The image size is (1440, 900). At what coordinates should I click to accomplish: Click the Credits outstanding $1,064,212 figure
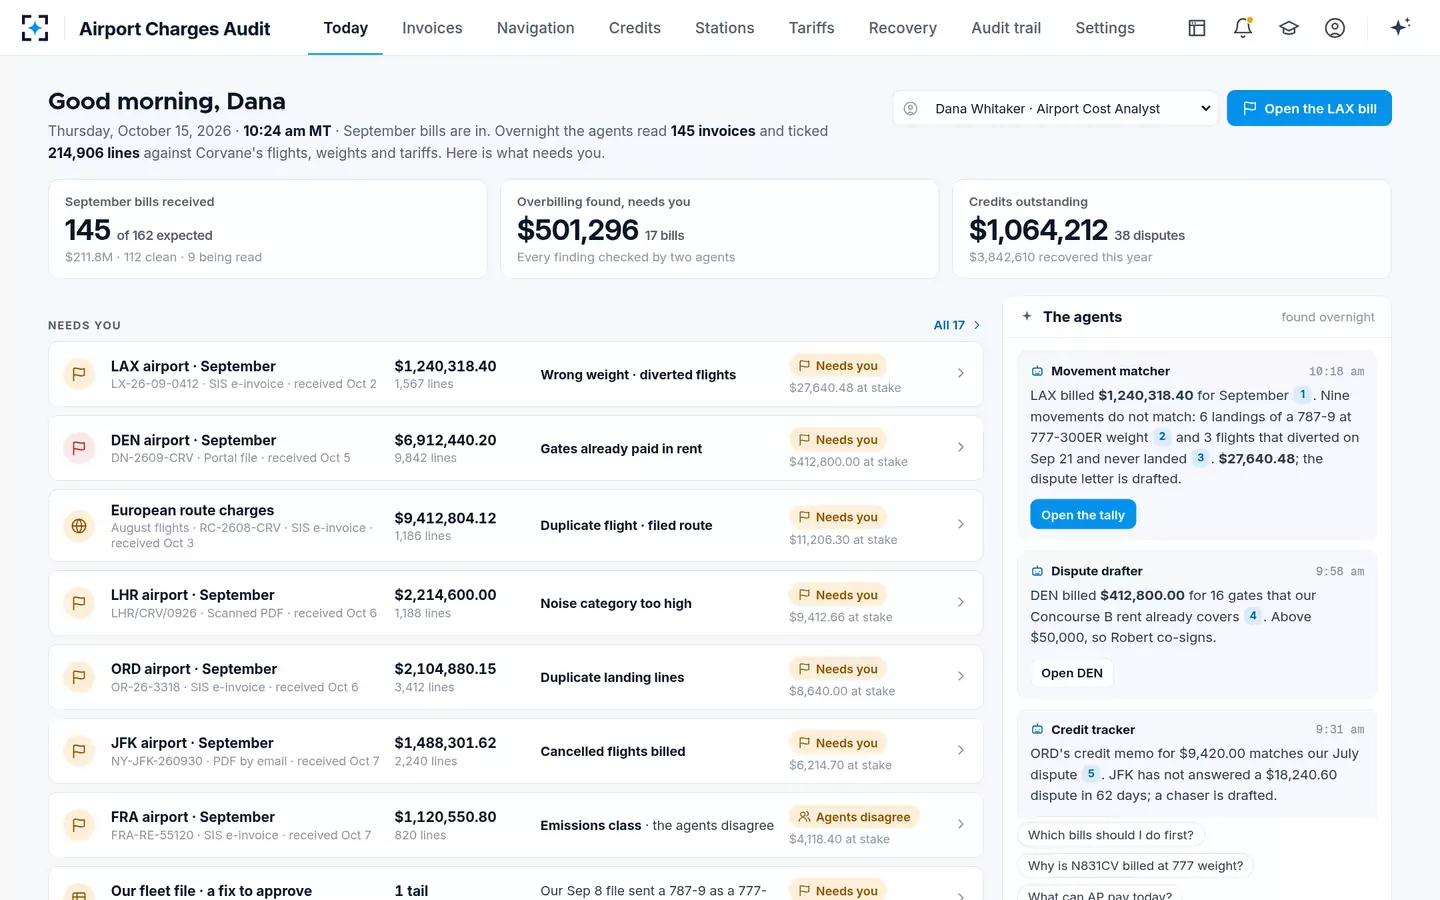(x=1038, y=230)
